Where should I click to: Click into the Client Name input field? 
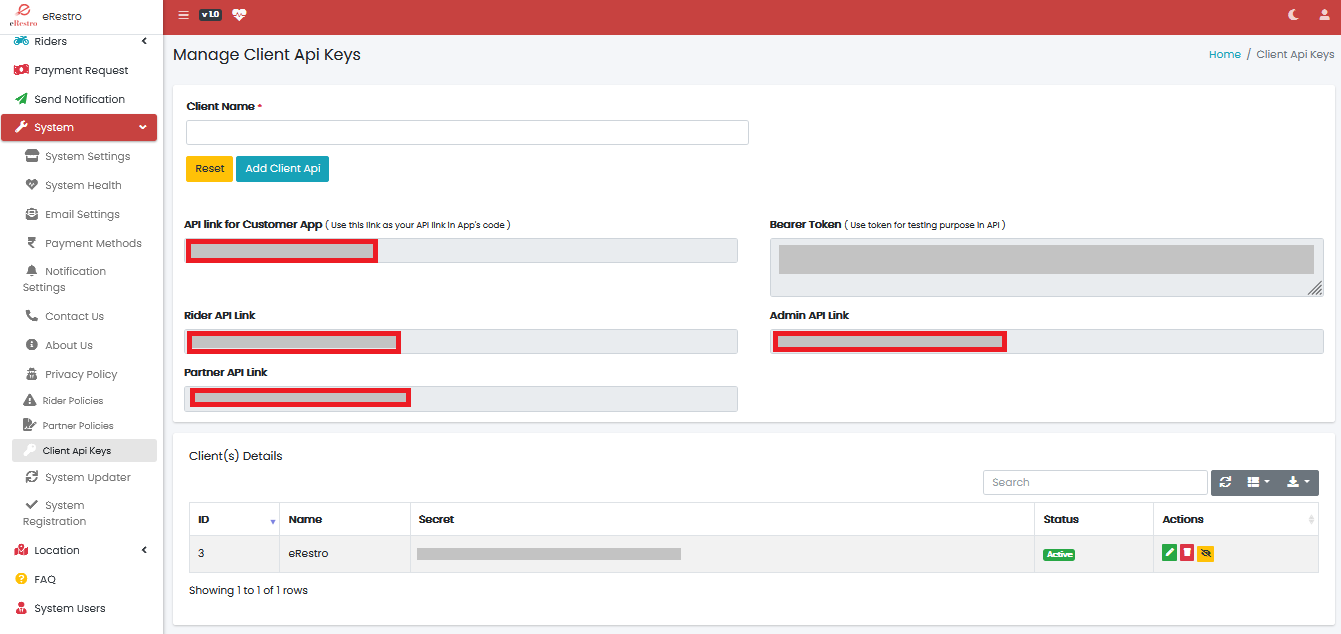[x=467, y=133]
